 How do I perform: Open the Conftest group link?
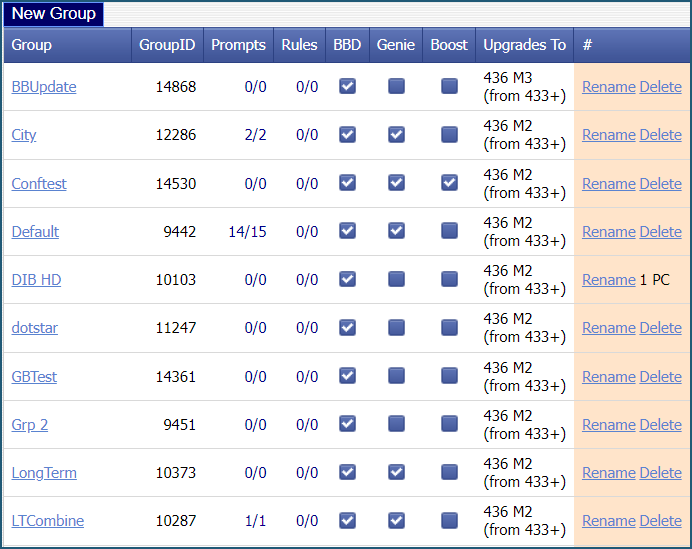(x=39, y=184)
